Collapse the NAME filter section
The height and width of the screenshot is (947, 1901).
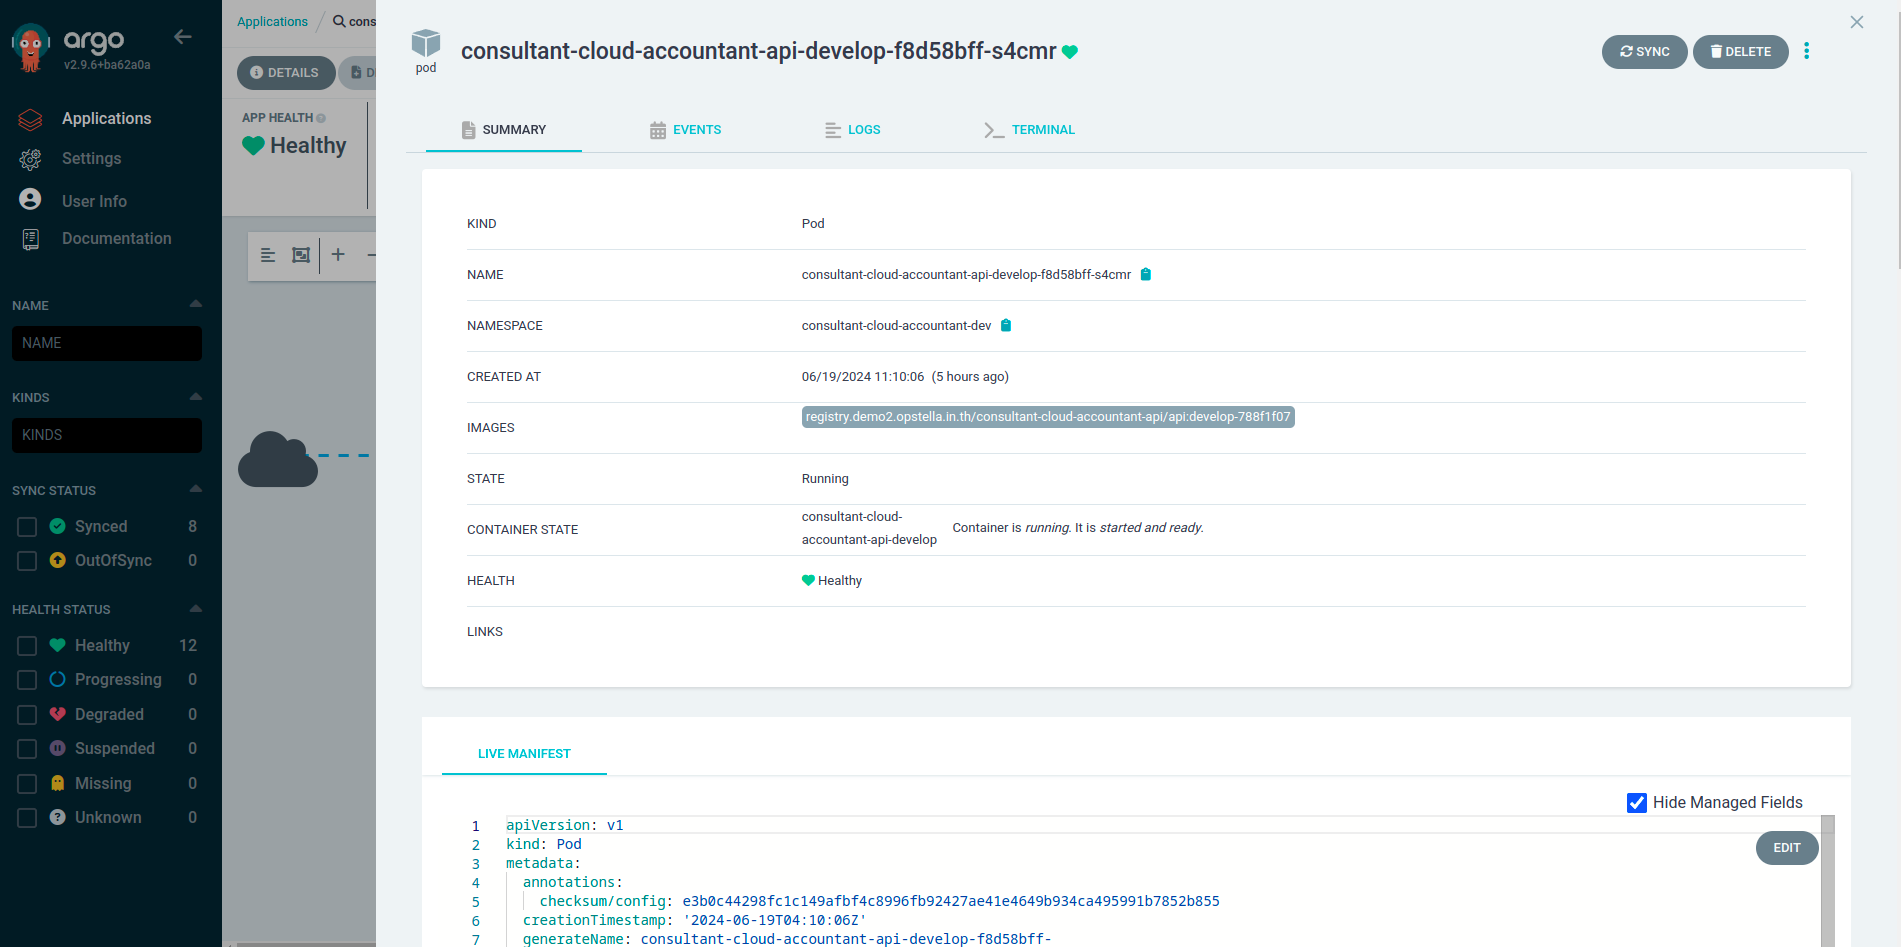[196, 304]
